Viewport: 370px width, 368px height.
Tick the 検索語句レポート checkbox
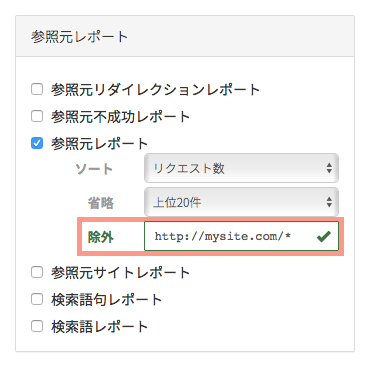coord(37,299)
